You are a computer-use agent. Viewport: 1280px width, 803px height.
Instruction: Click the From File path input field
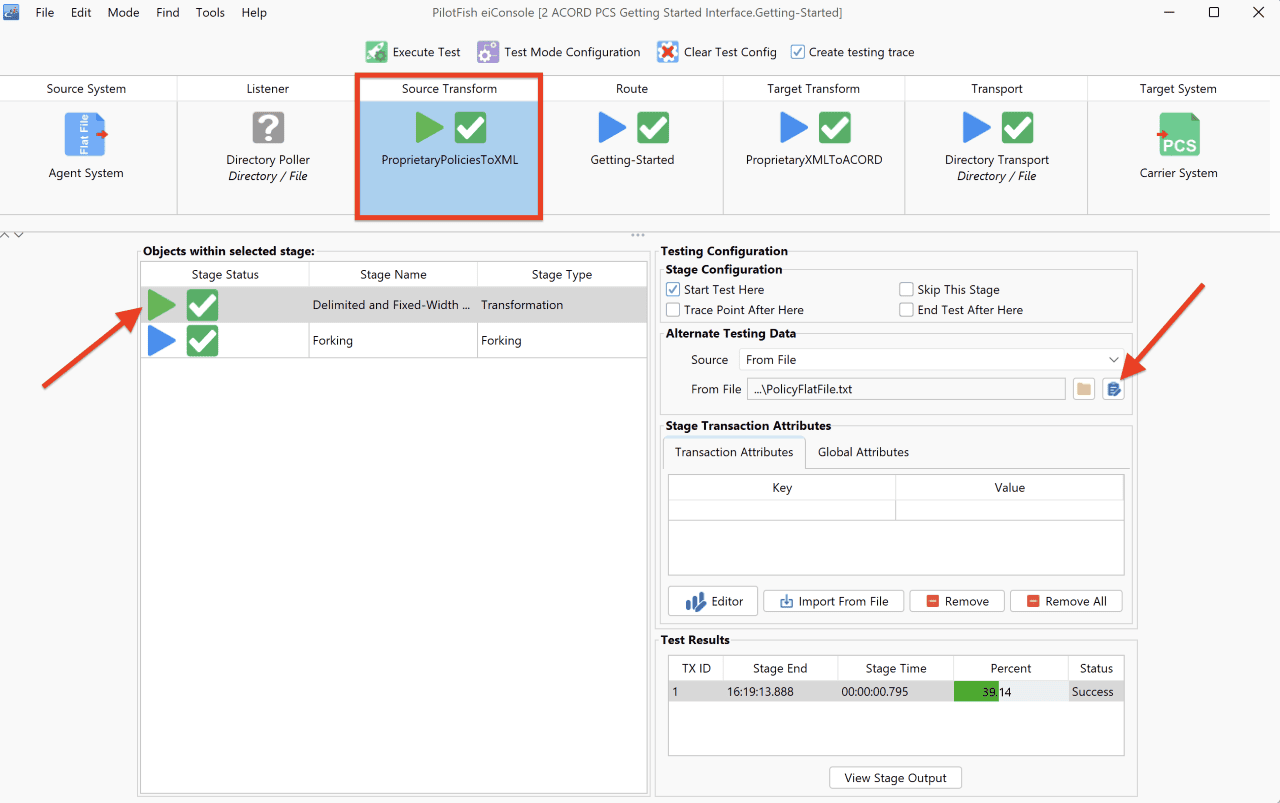click(906, 389)
